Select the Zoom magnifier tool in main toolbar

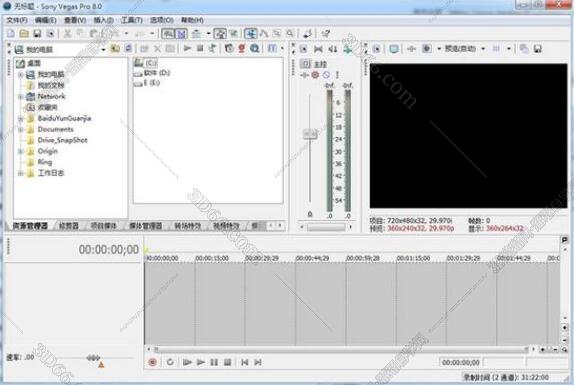pyautogui.click(x=290, y=34)
